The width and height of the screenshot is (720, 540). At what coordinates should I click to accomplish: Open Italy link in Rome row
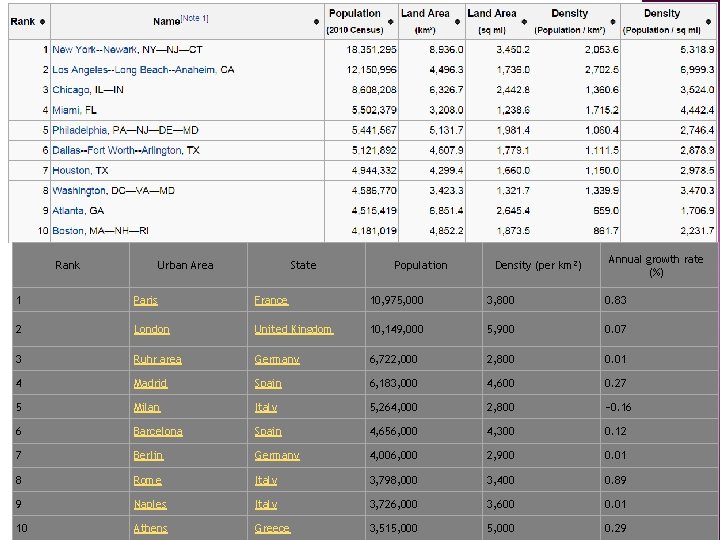tap(266, 480)
